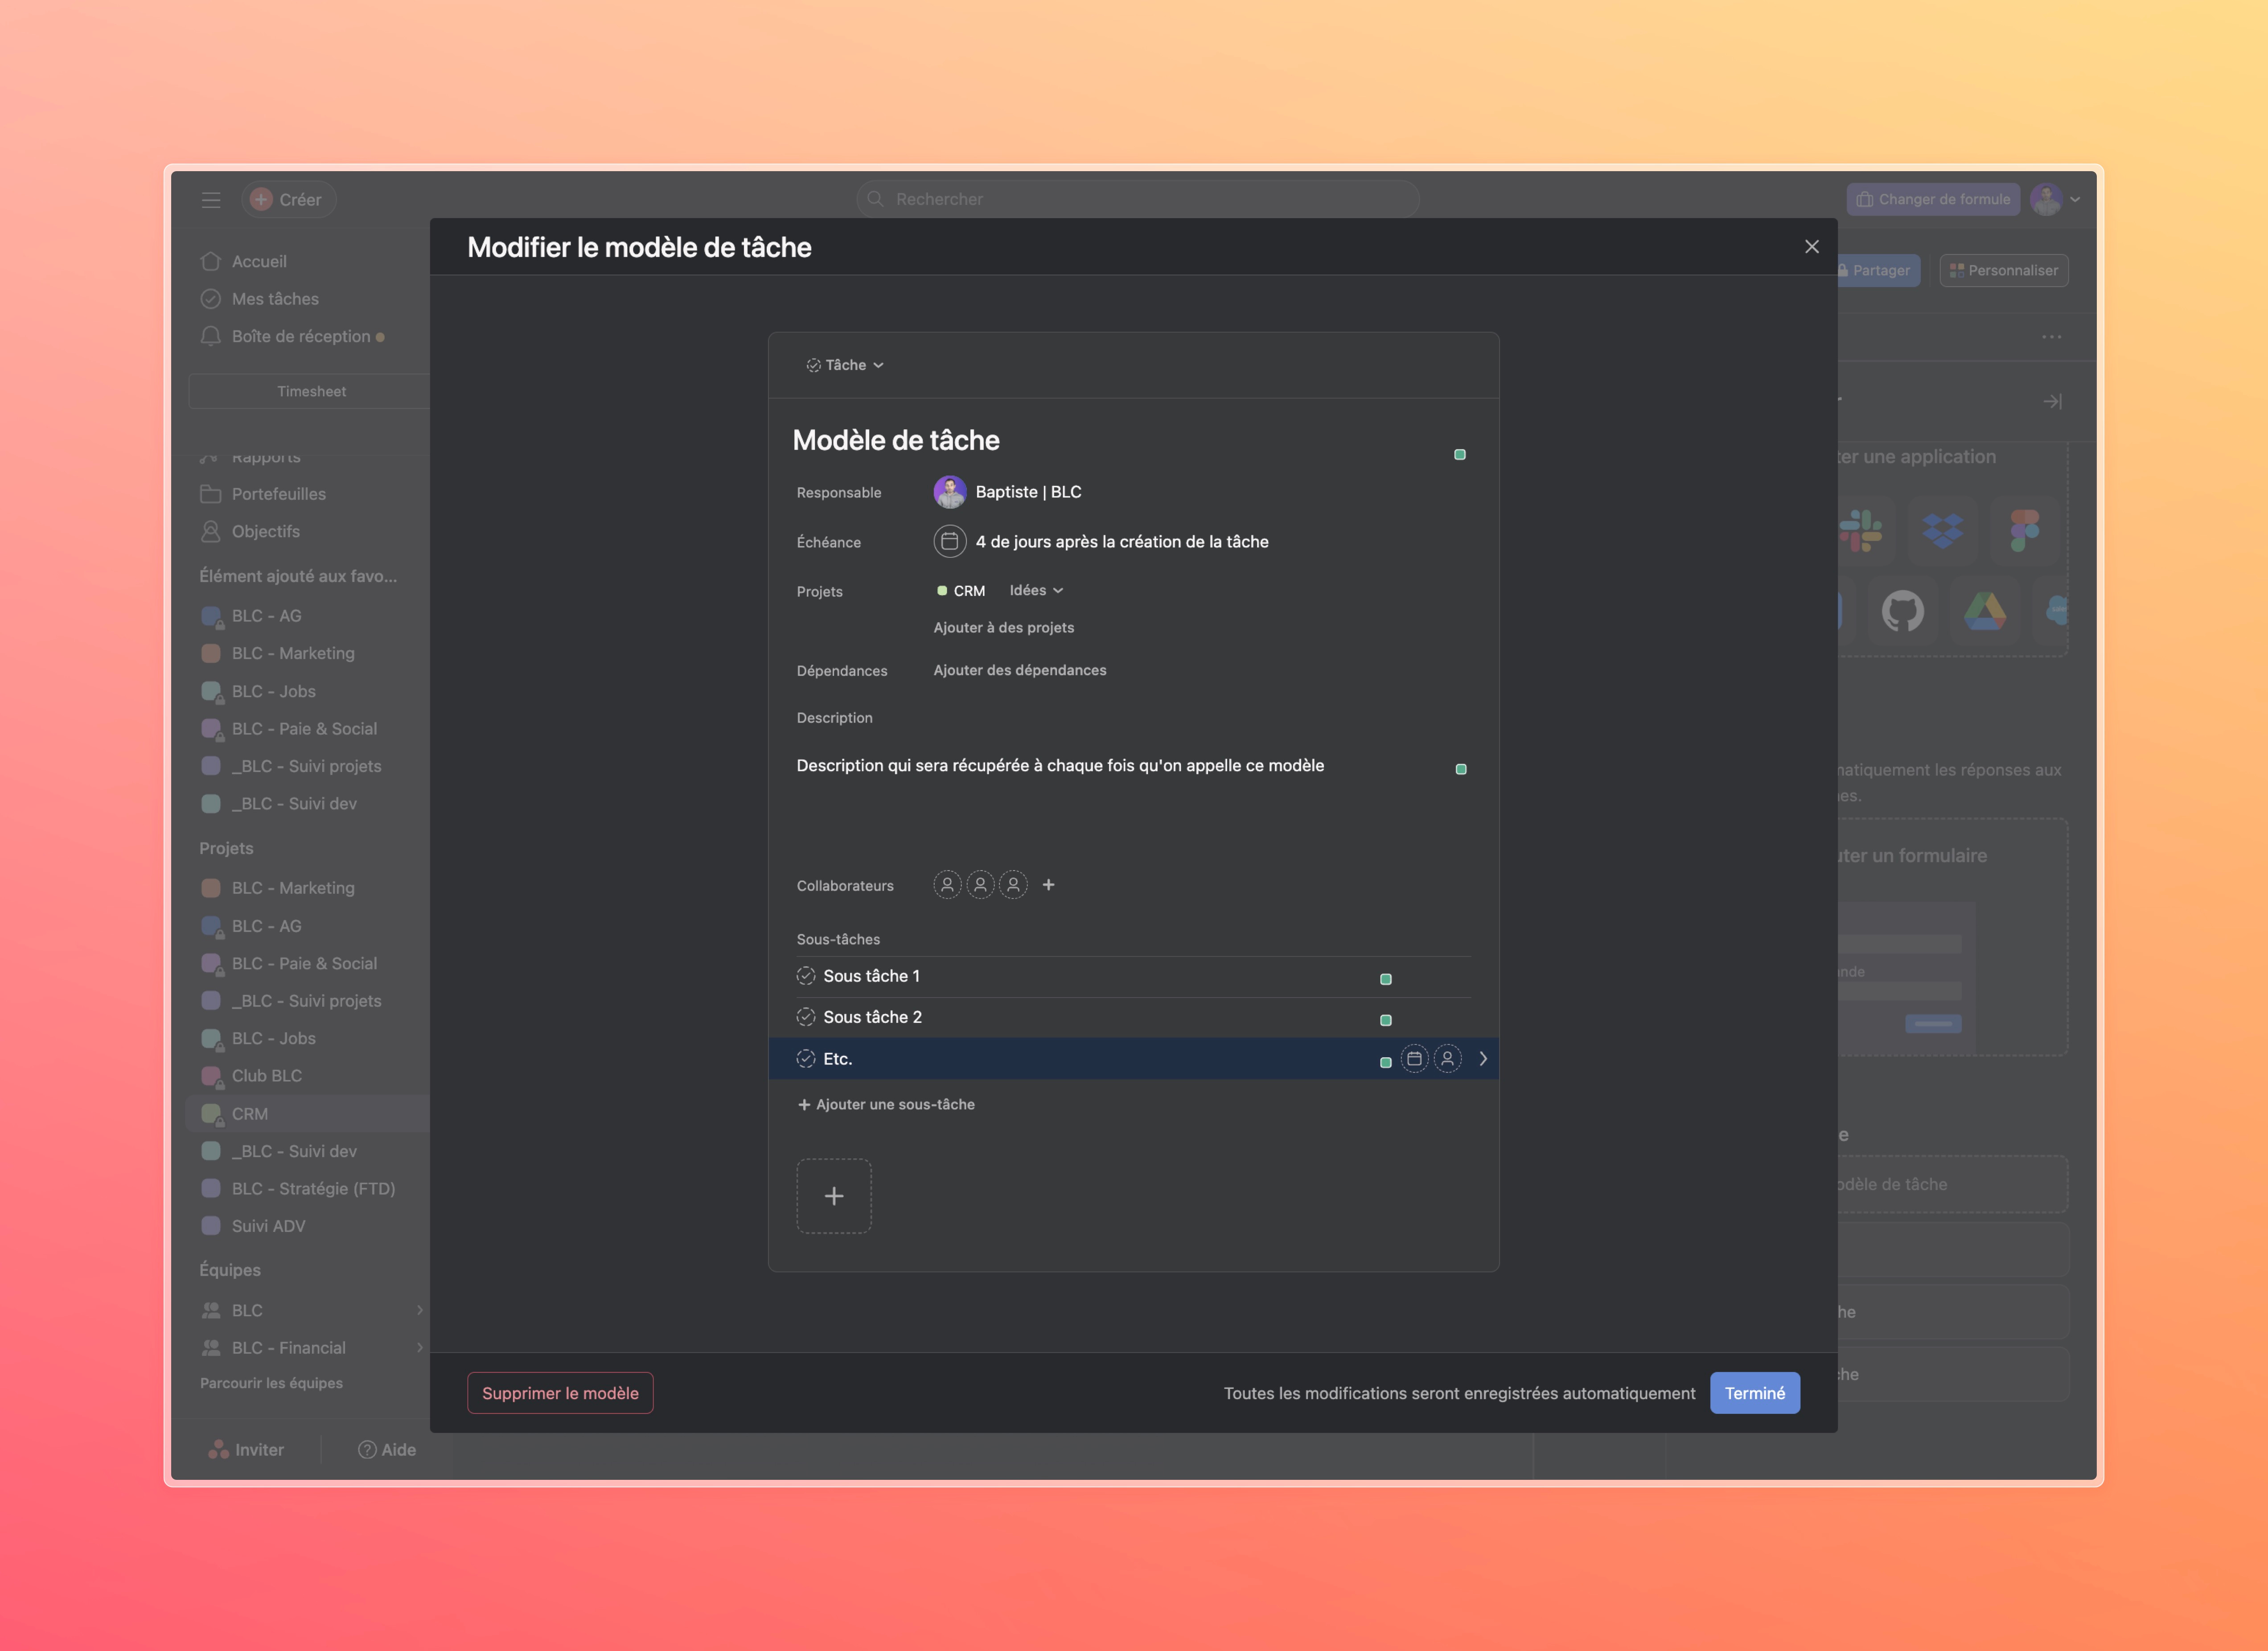This screenshot has width=2268, height=1651.
Task: Click Changer de formule button
Action: (x=1933, y=199)
